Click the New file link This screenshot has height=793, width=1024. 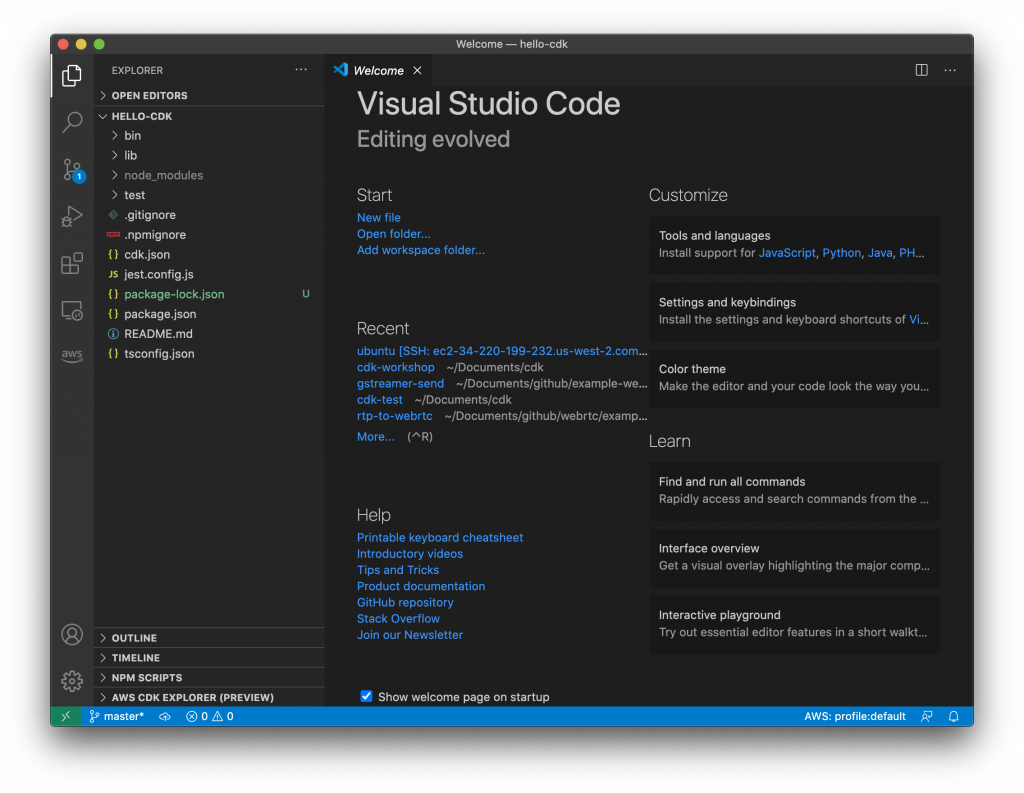click(x=379, y=217)
